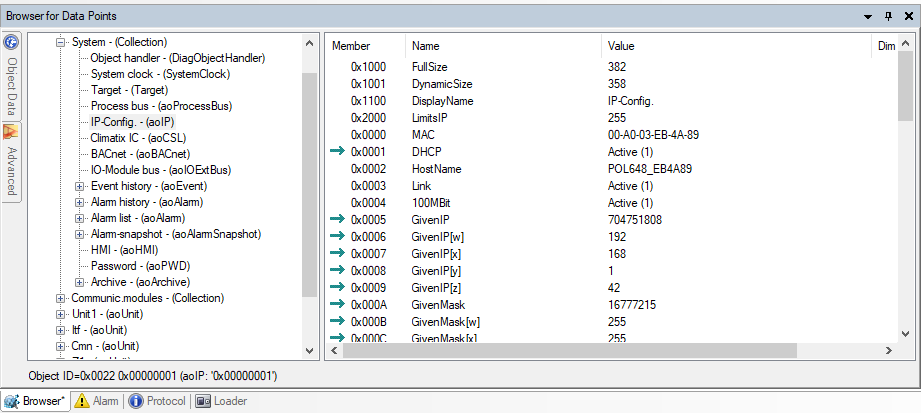This screenshot has width=921, height=413.
Task: Open the panel title bar dropdown arrow
Action: click(868, 16)
